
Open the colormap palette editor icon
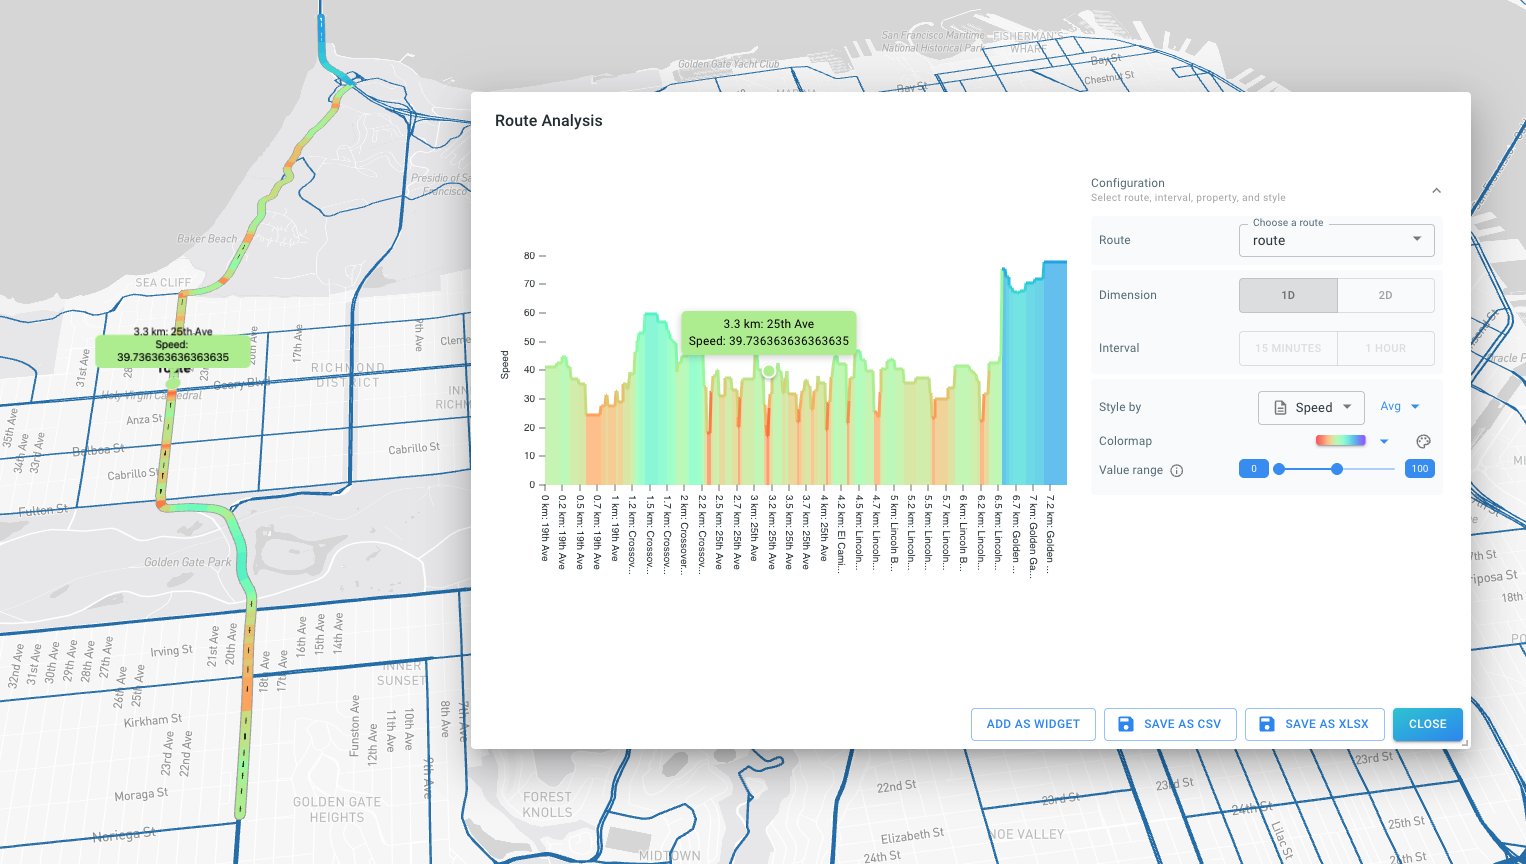click(x=1423, y=441)
